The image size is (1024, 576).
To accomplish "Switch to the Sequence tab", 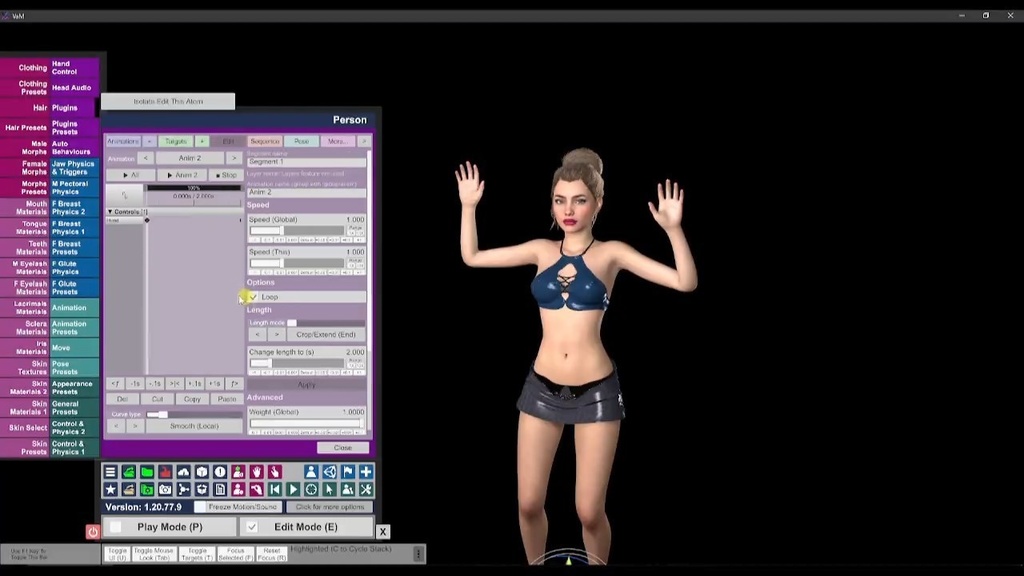I will [x=264, y=141].
